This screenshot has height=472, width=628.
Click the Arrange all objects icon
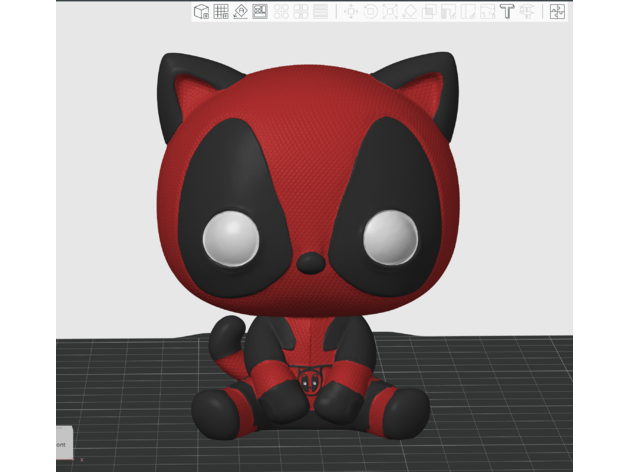260,12
